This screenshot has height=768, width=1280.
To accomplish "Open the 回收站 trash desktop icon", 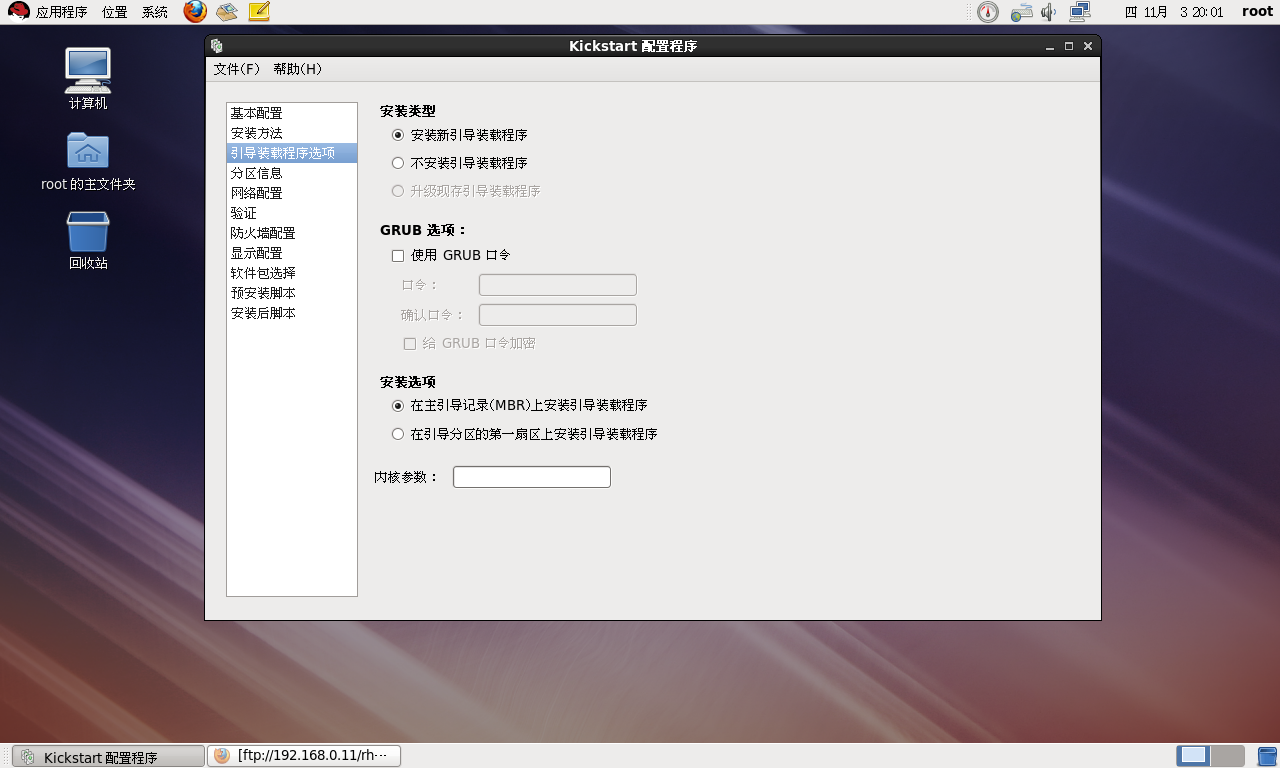I will (88, 241).
